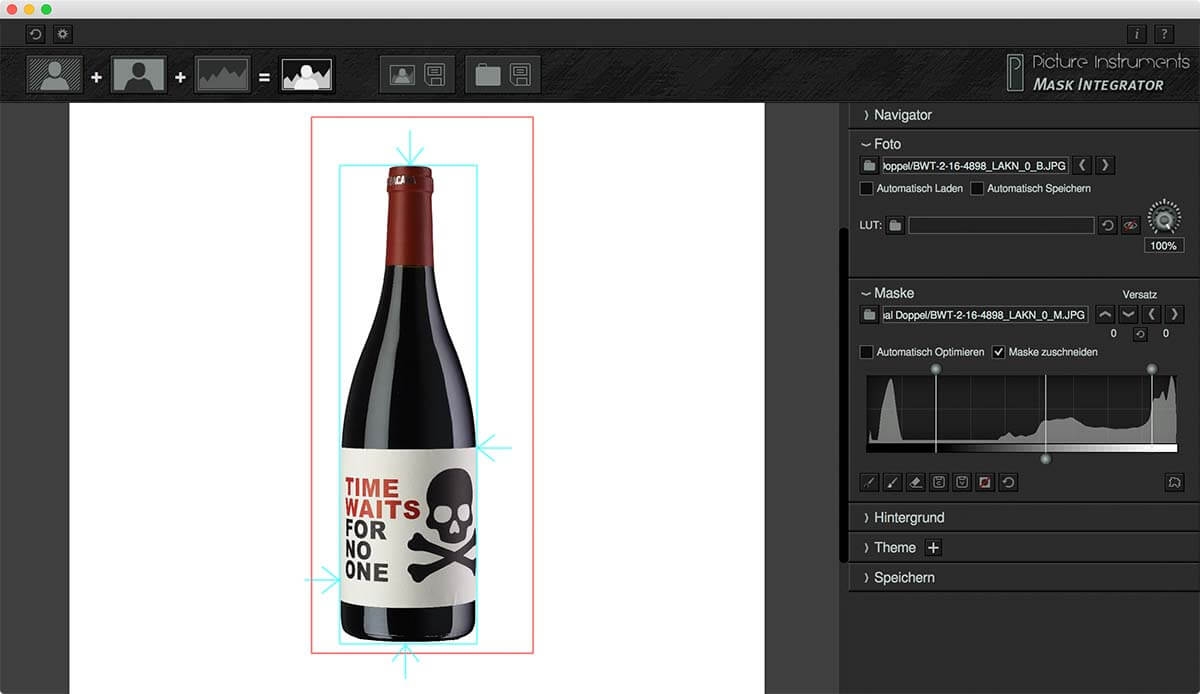
Task: Enable Automatisch Speichern checkbox
Action: click(x=977, y=188)
